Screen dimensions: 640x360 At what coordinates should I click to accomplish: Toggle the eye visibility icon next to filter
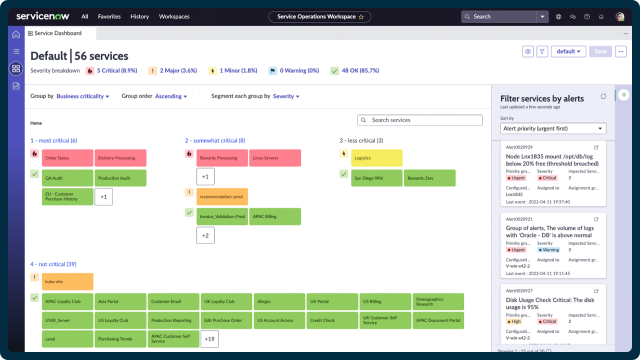click(528, 51)
